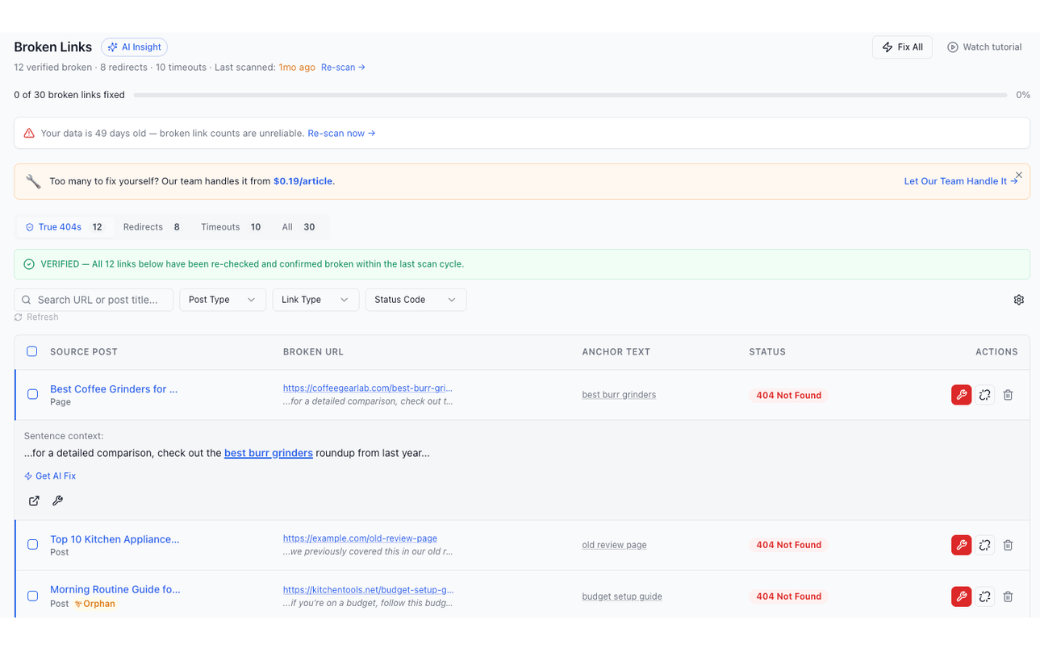Click Get AI Fix in sentence context
Image resolution: width=1040 pixels, height=650 pixels.
[x=50, y=476]
